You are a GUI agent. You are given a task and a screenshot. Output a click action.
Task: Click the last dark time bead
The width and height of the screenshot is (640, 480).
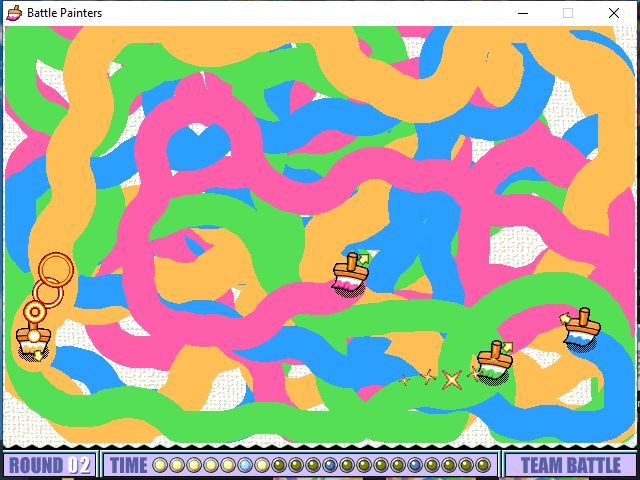click(483, 465)
